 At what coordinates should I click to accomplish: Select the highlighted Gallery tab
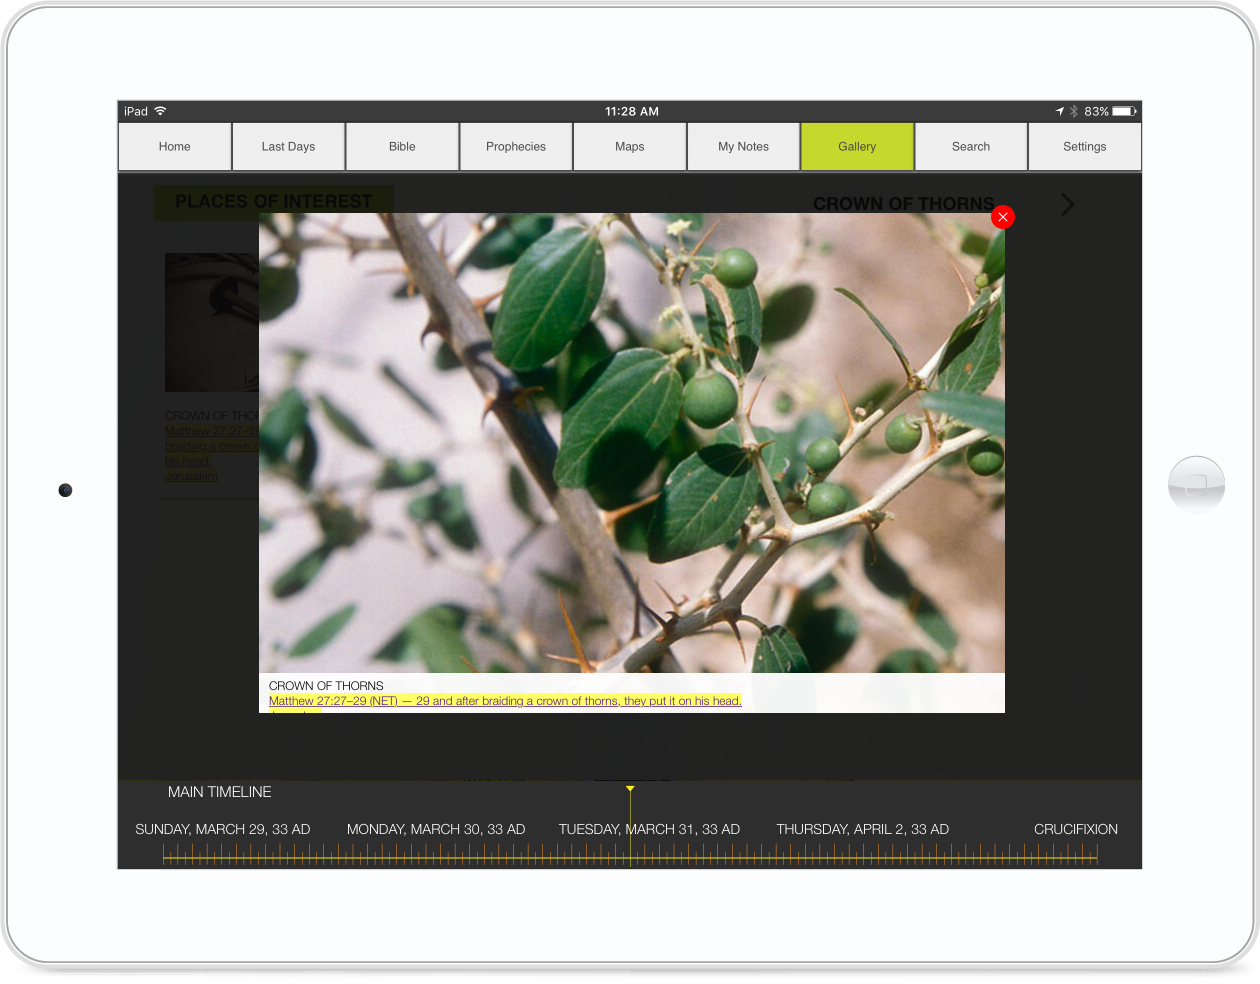857,147
